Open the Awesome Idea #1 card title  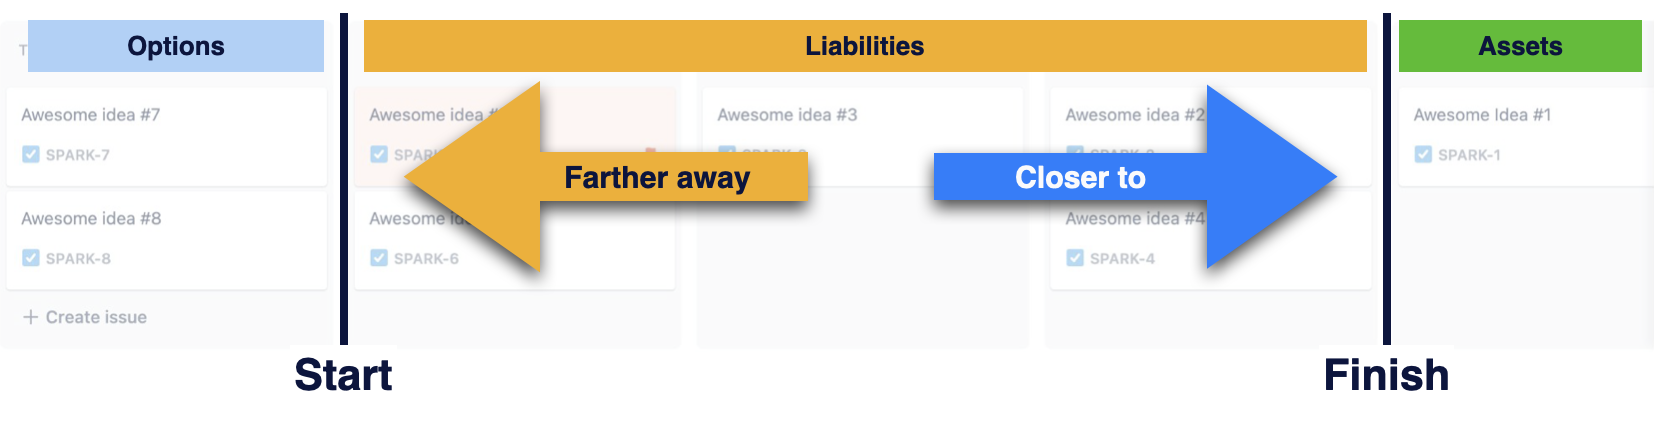1482,115
